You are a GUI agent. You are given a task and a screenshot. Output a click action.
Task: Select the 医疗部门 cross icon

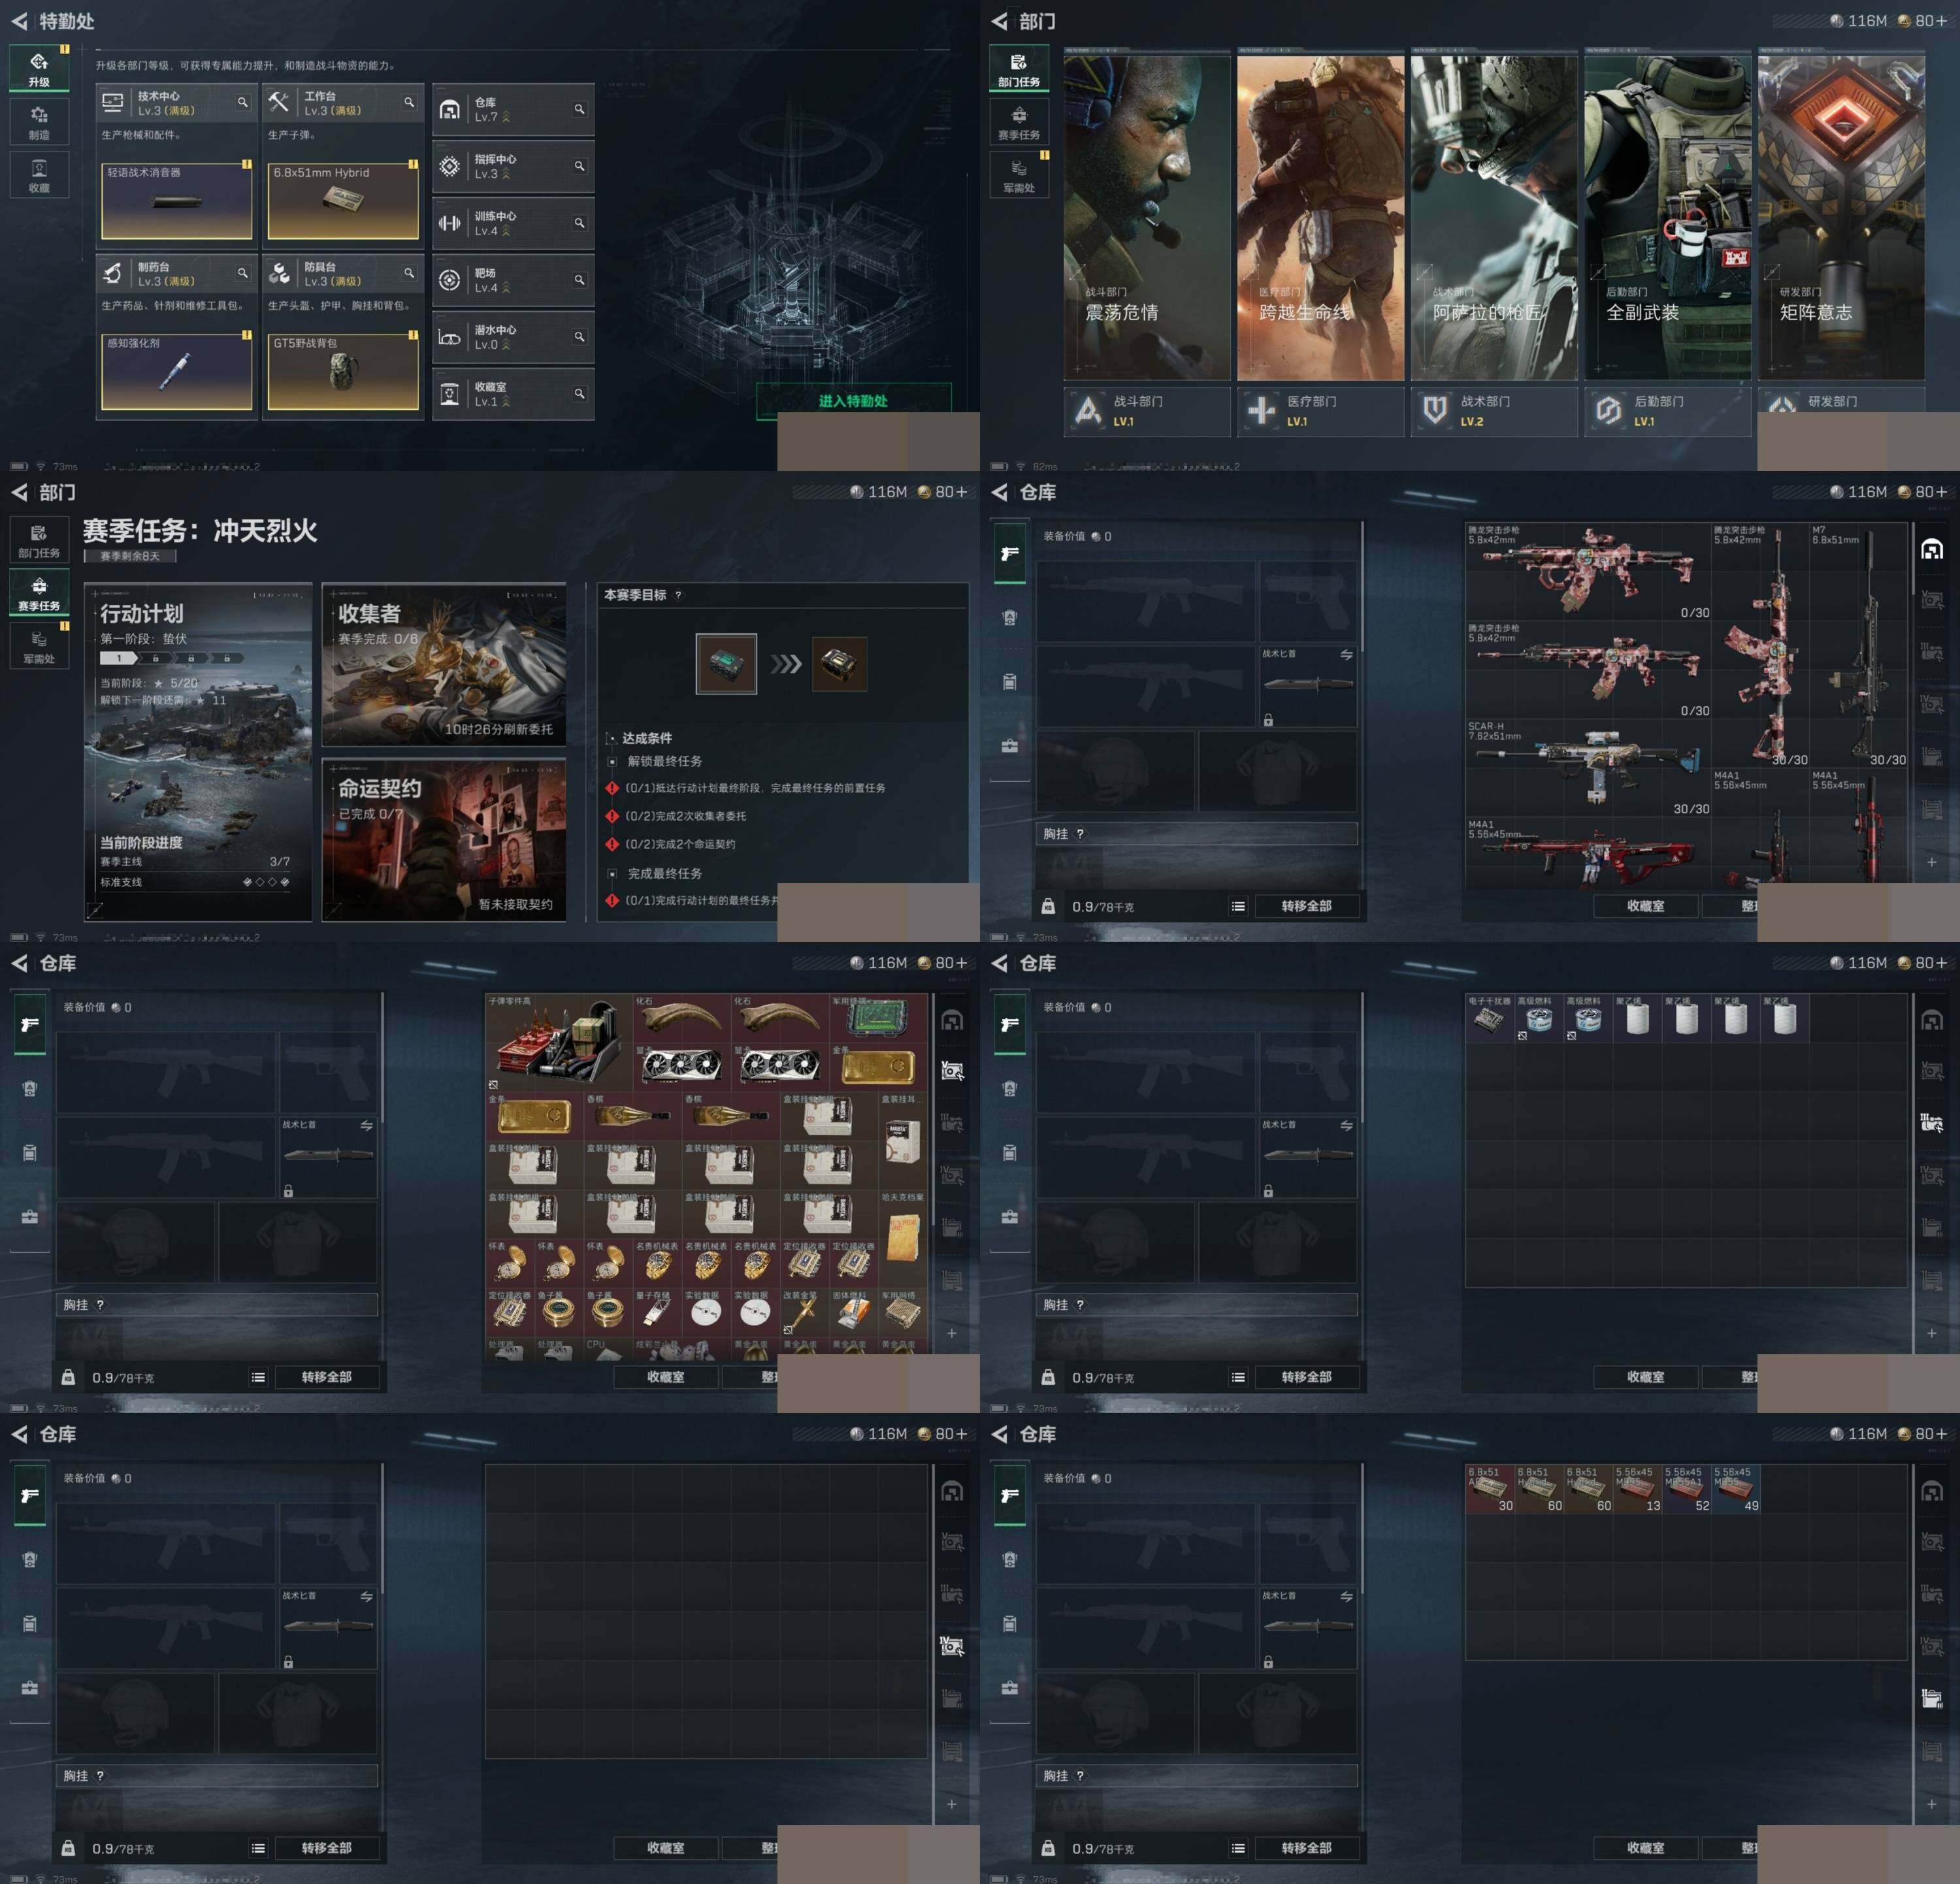[1262, 410]
